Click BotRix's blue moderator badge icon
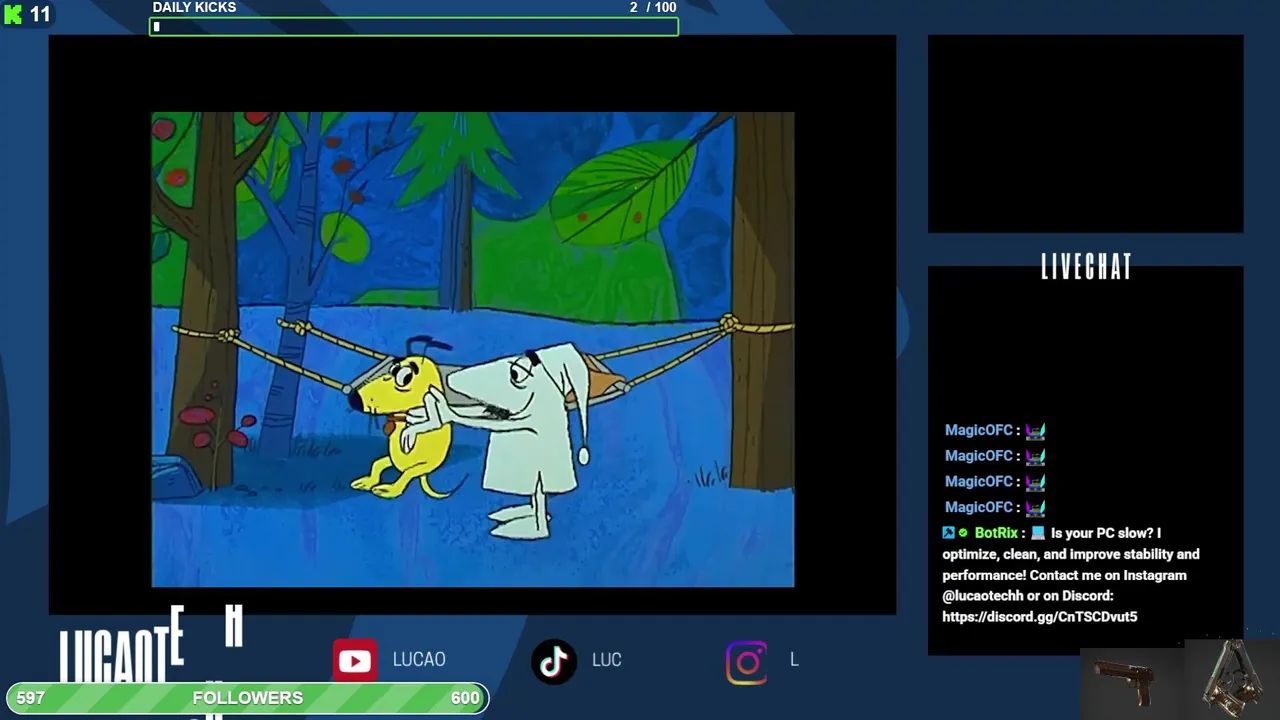The width and height of the screenshot is (1280, 720). tap(948, 533)
